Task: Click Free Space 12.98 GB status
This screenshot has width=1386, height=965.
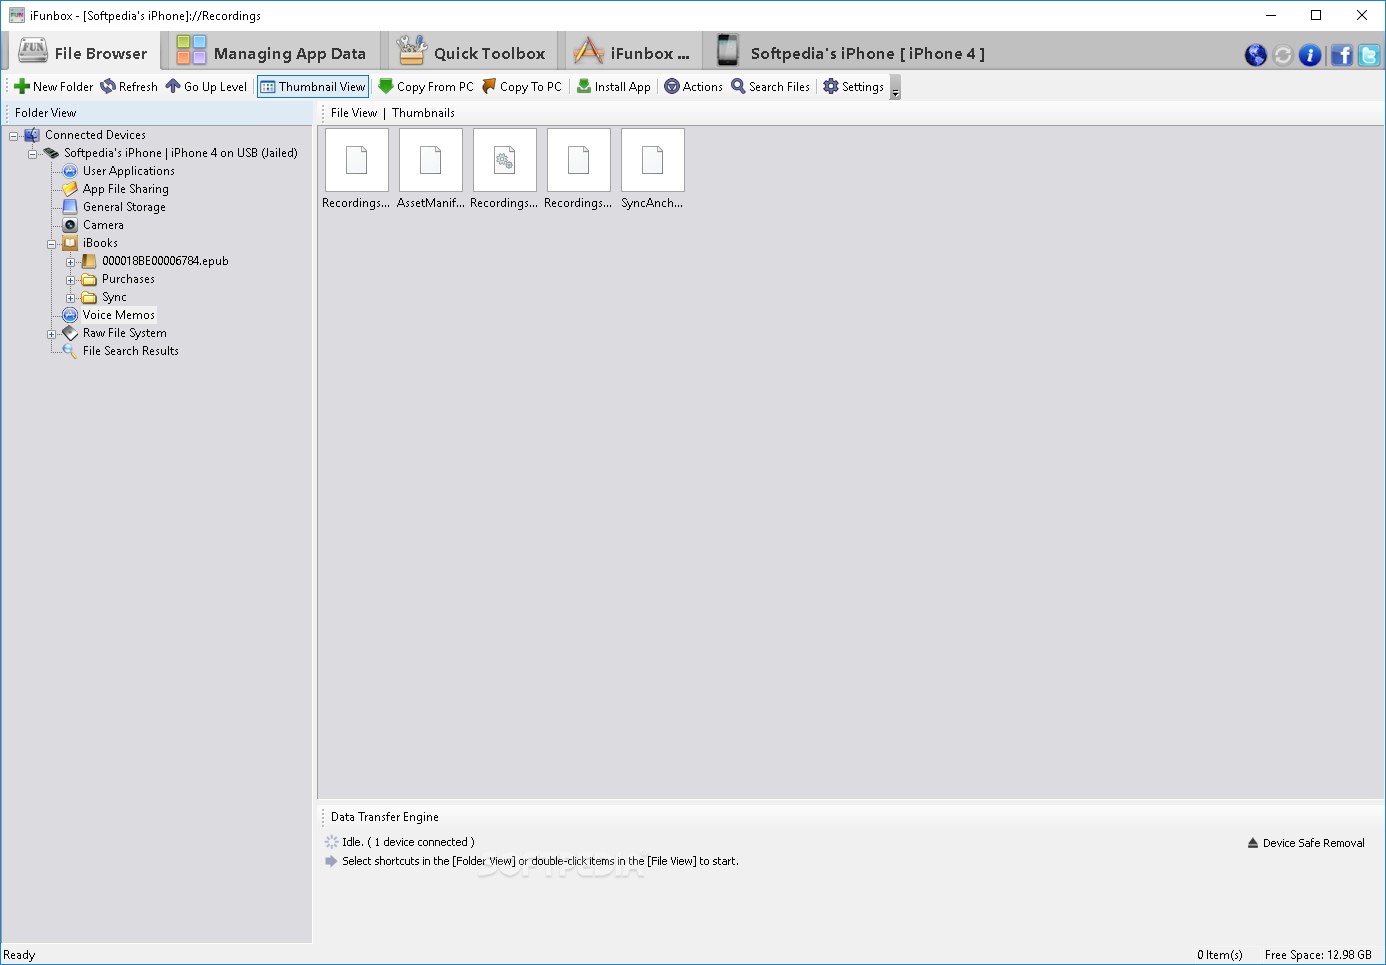Action: (x=1318, y=955)
